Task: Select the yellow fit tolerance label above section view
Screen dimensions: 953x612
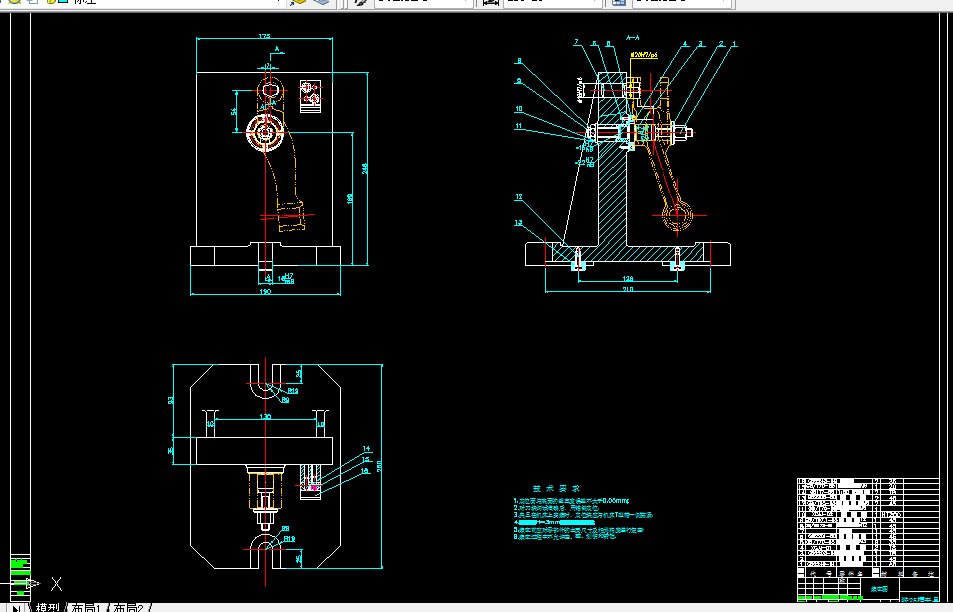Action: pyautogui.click(x=644, y=55)
